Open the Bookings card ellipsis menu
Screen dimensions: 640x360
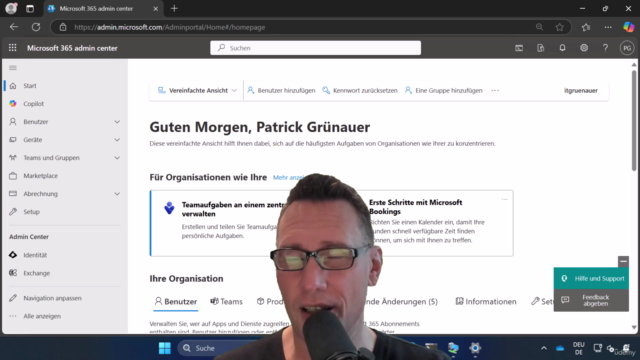pos(504,200)
